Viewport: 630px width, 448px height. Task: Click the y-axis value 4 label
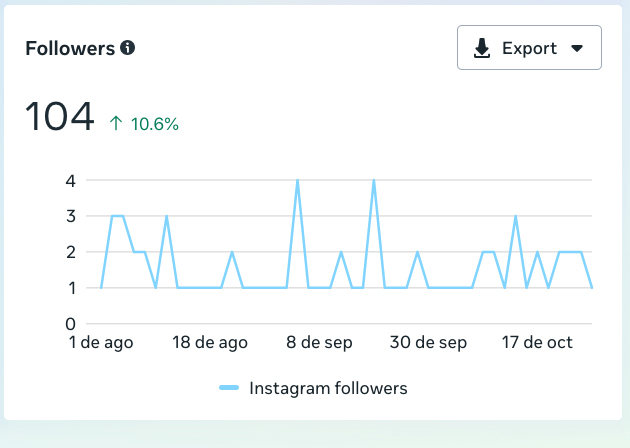pyautogui.click(x=71, y=180)
